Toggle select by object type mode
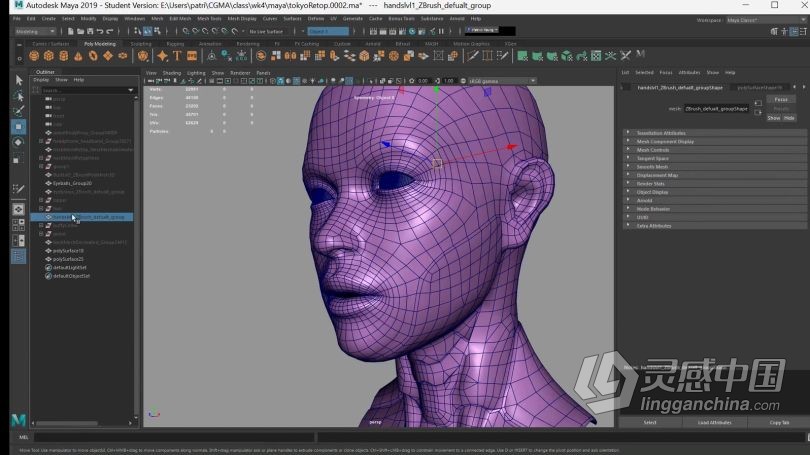Screen dimensions: 810x455 pyautogui.click(x=148, y=32)
